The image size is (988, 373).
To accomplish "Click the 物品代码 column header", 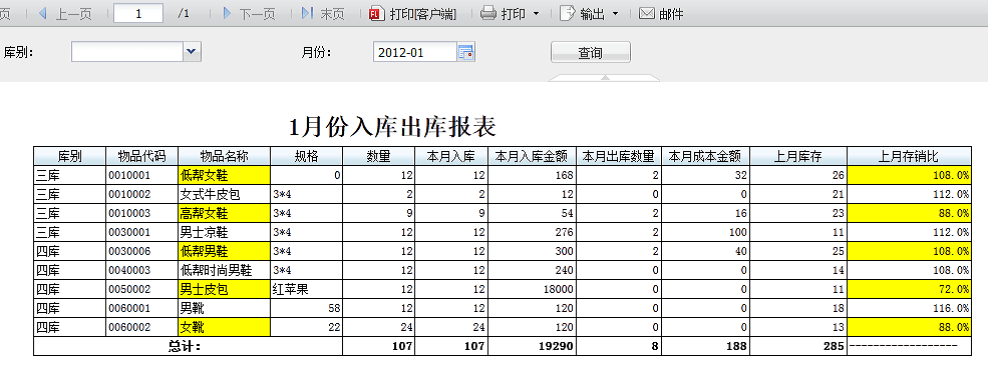I will click(x=142, y=156).
